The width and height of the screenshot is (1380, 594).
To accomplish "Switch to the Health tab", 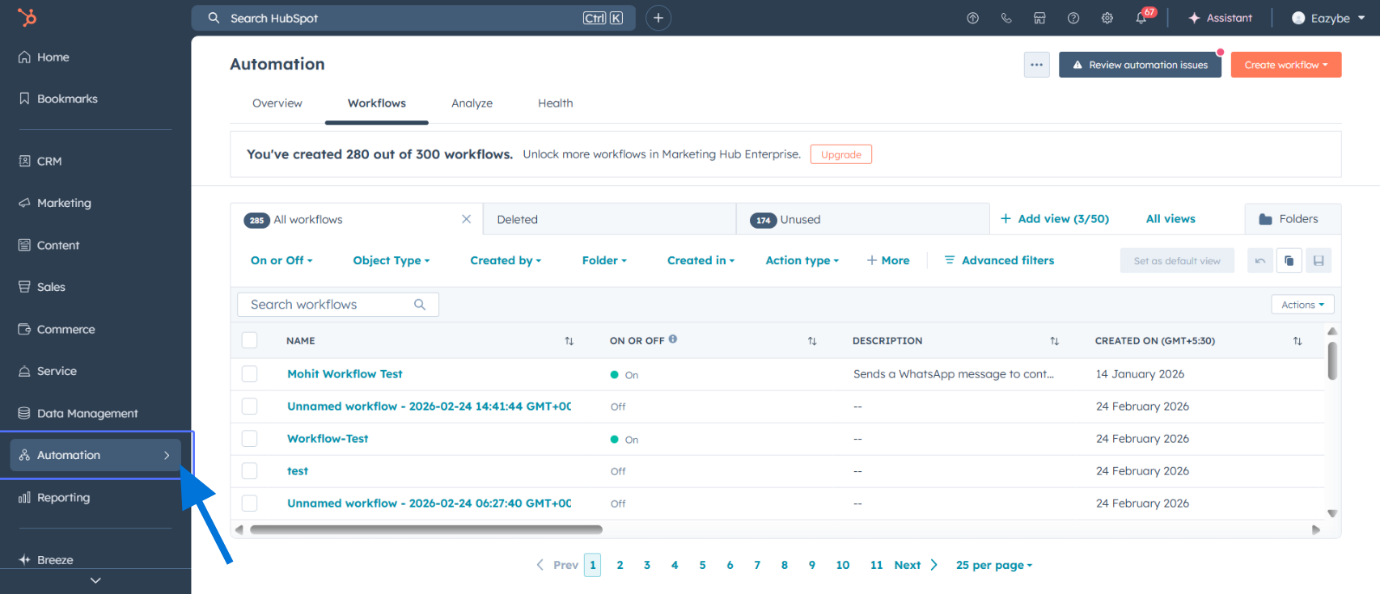I will 555,103.
